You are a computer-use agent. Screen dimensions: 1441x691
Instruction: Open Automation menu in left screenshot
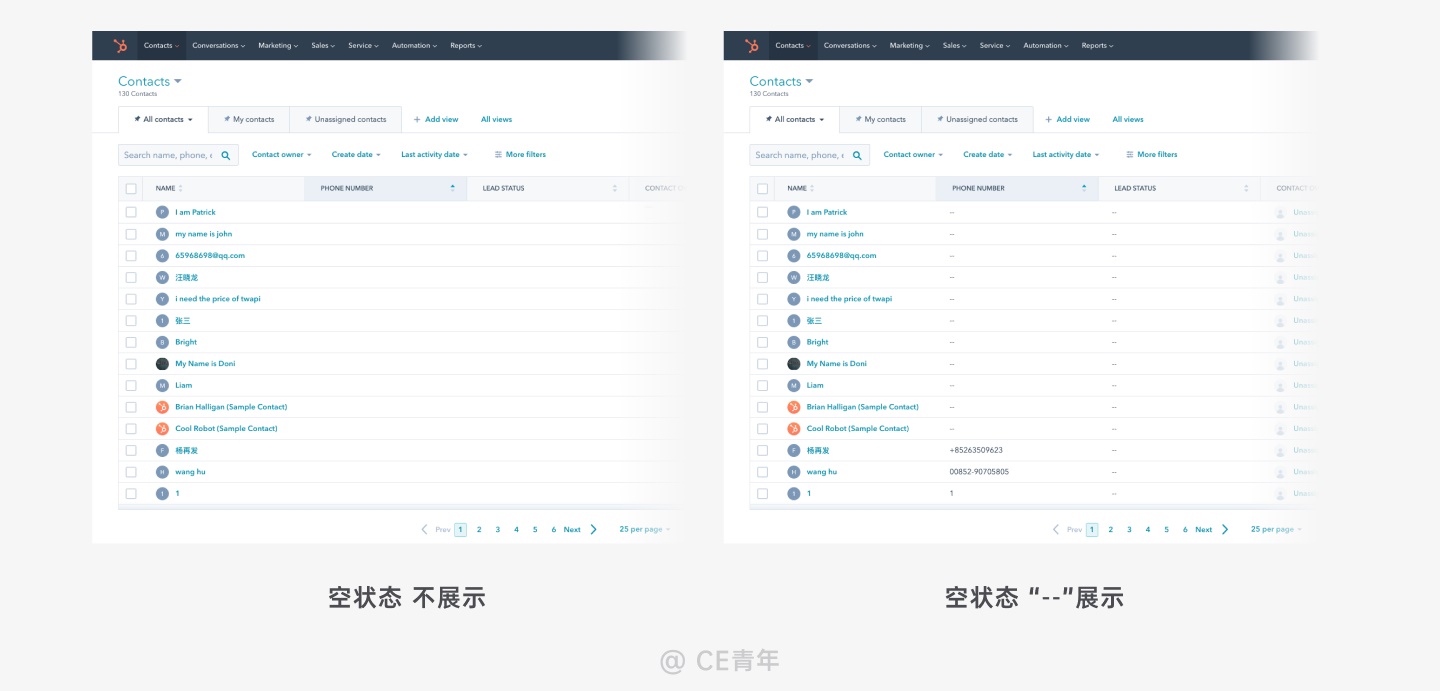coord(414,46)
